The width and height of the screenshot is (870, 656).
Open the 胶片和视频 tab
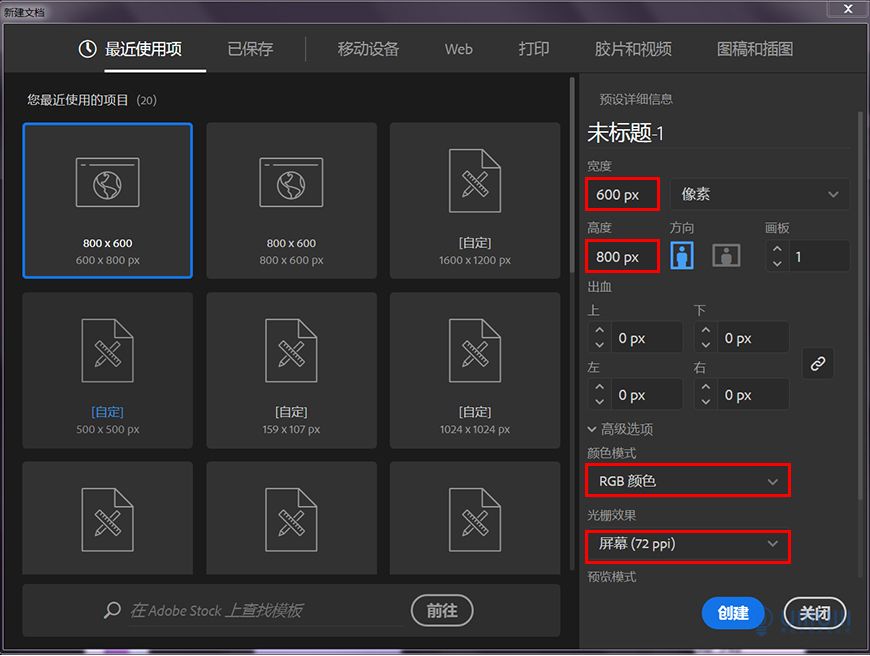tap(633, 49)
